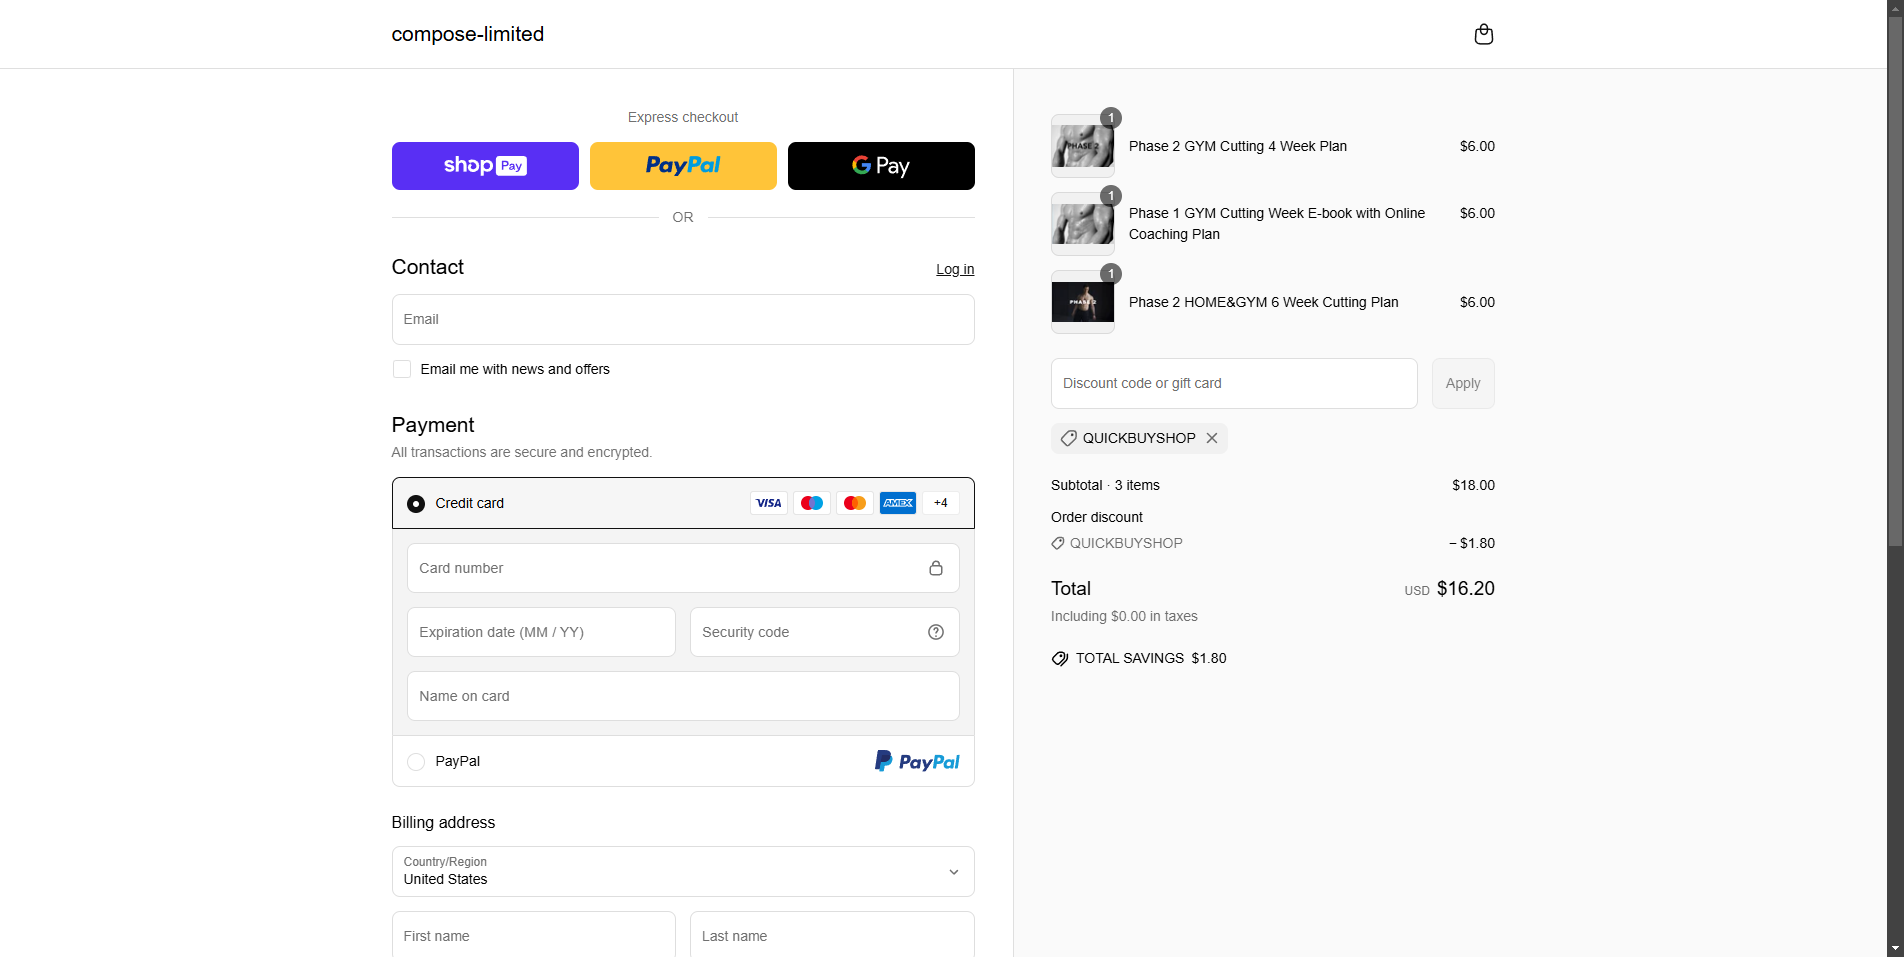Focus the First name field

coord(534,936)
